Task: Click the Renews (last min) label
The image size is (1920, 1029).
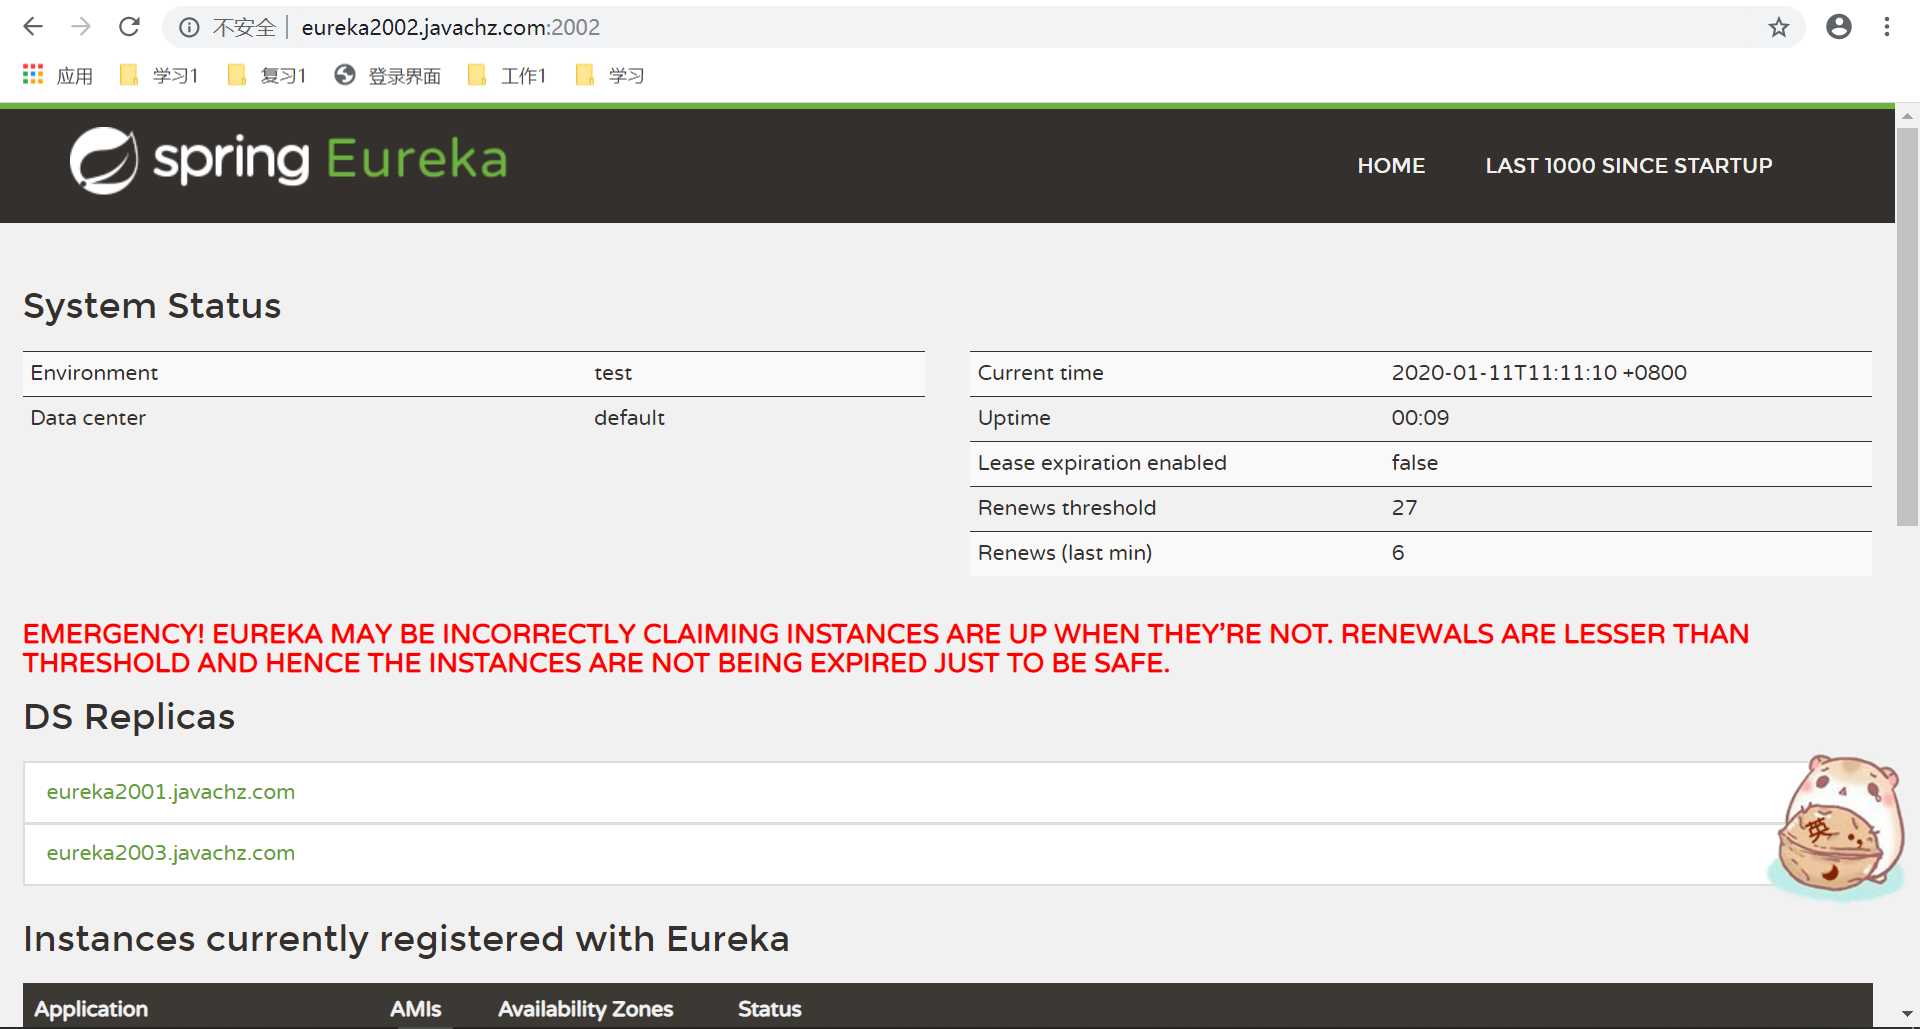Action: tap(1064, 553)
